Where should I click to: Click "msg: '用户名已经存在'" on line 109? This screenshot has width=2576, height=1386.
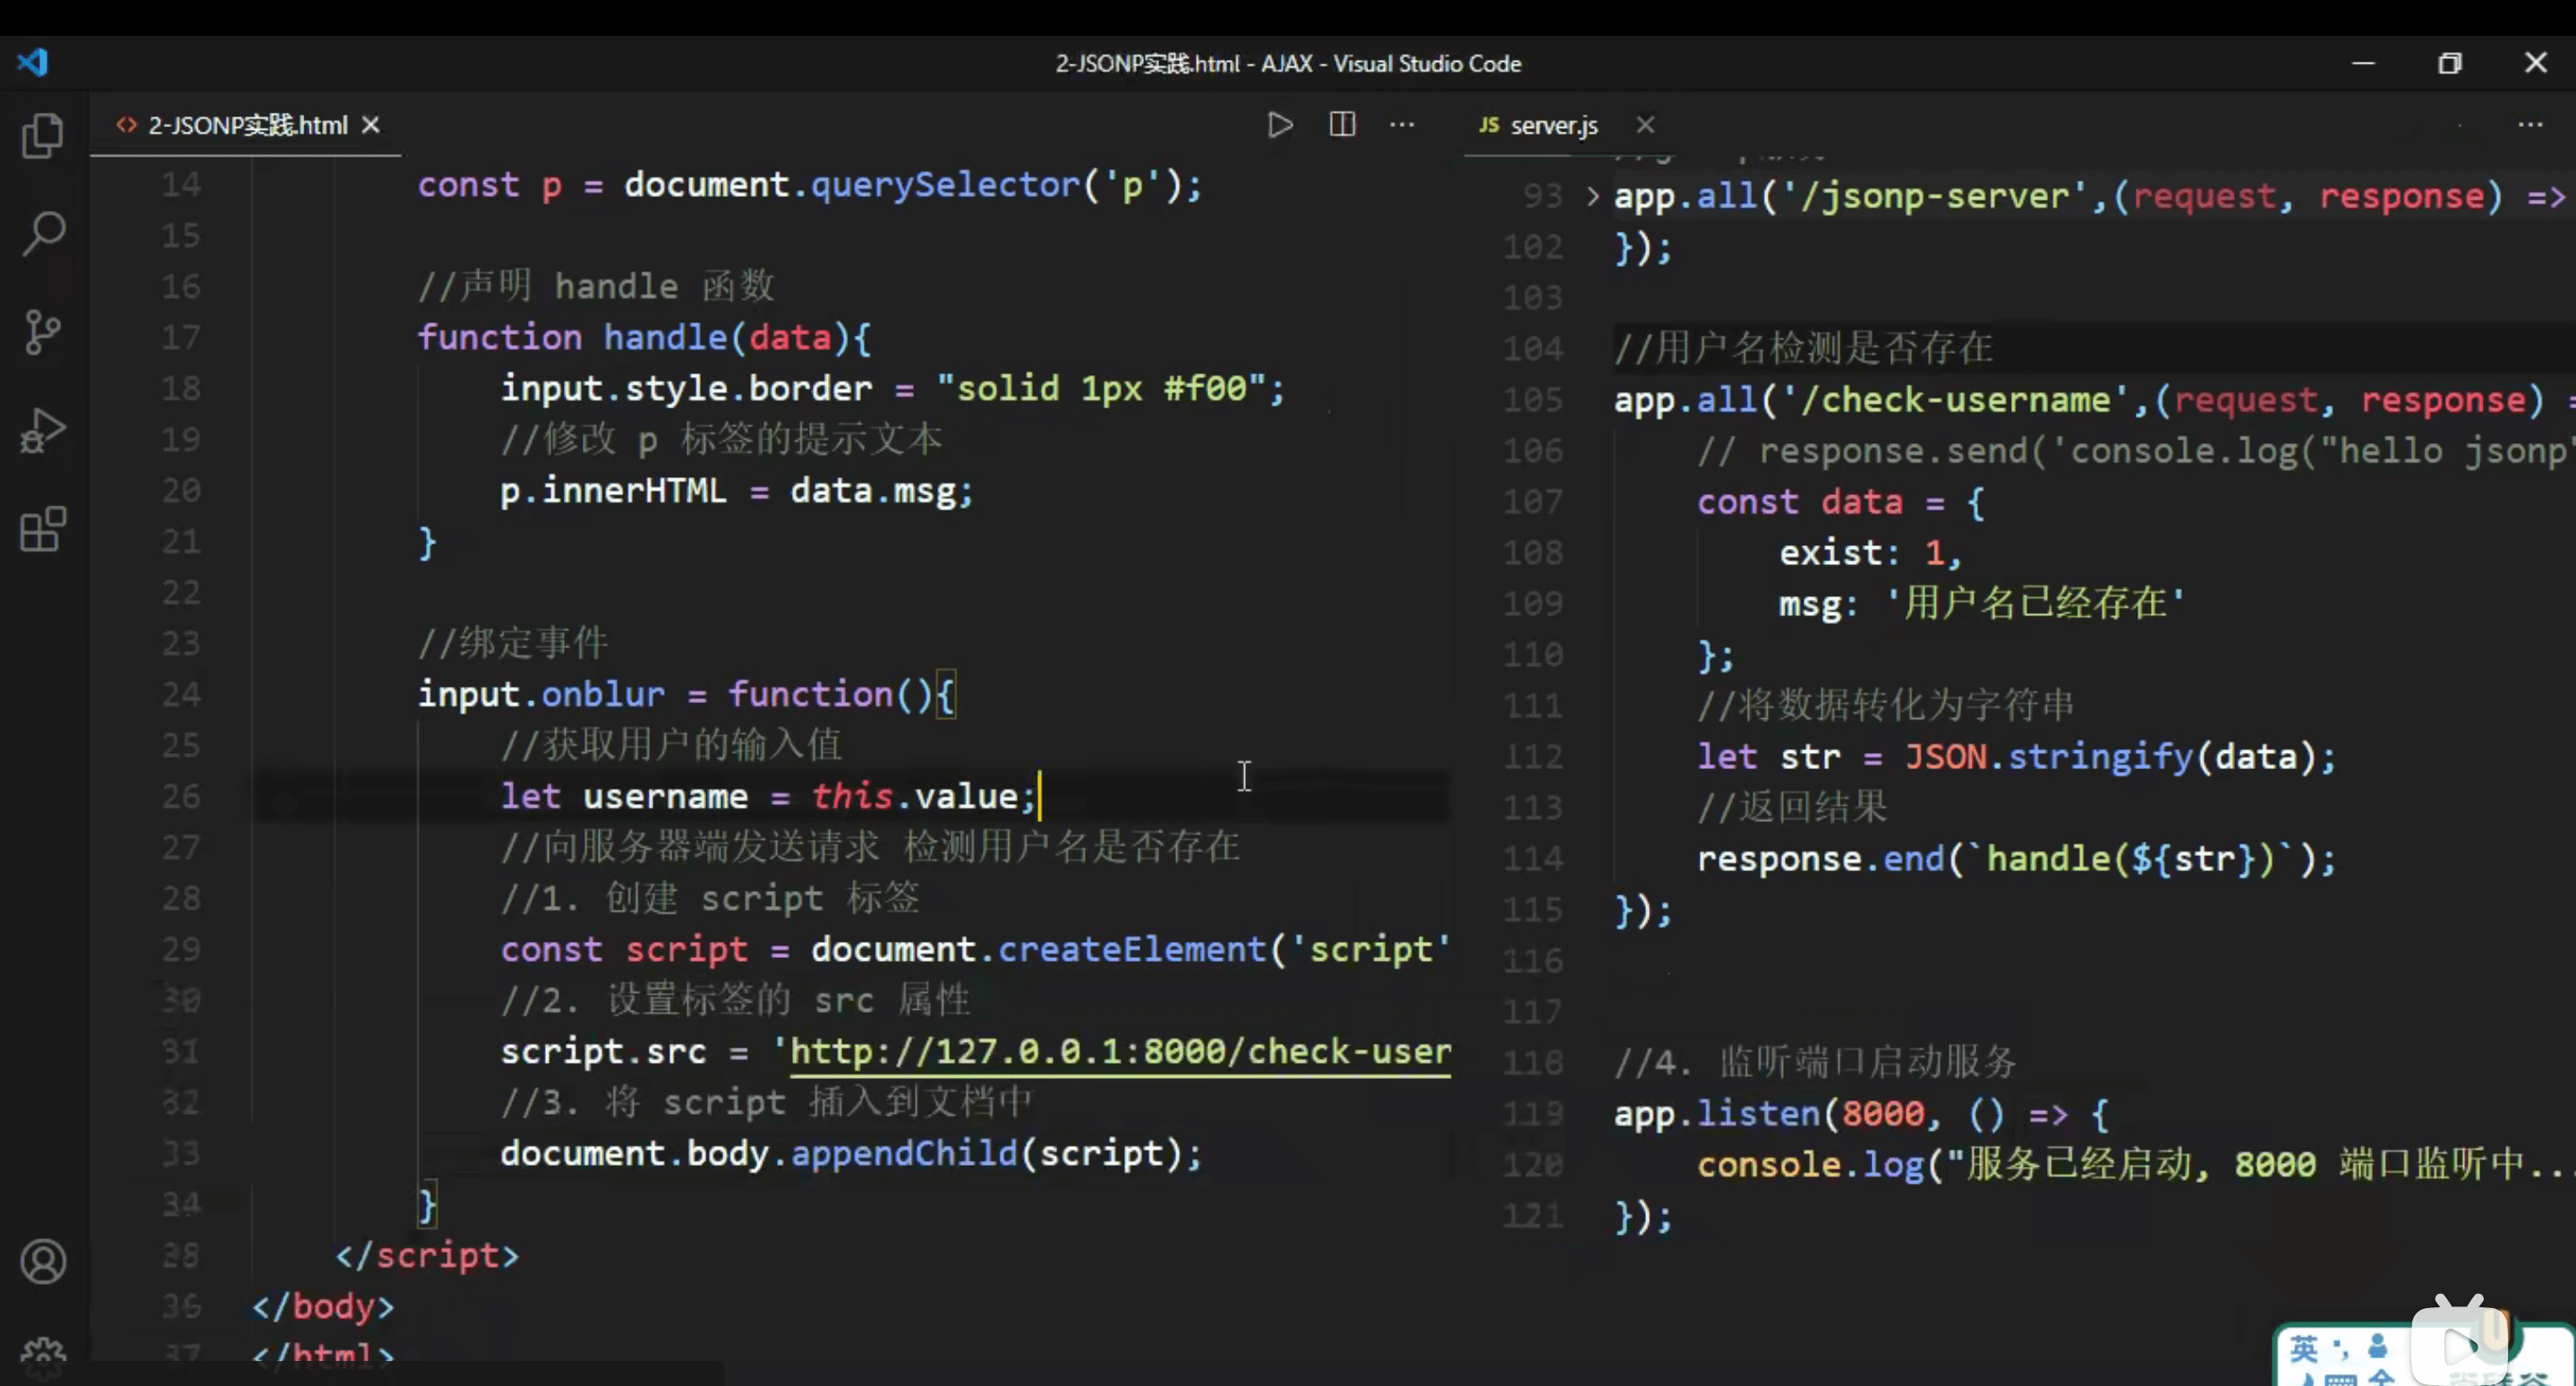1982,604
